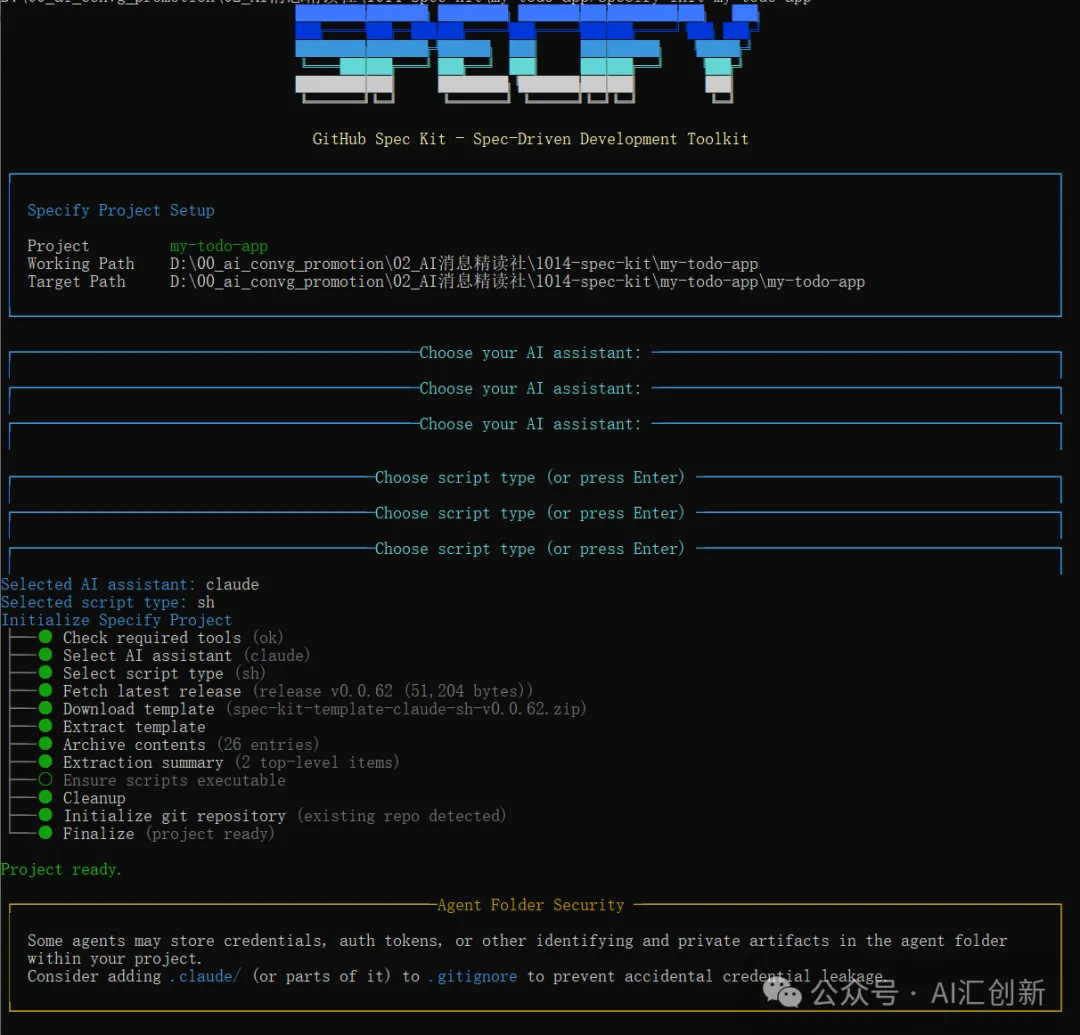Click the green my-todo-app project name
The image size is (1080, 1035).
pyautogui.click(x=219, y=246)
